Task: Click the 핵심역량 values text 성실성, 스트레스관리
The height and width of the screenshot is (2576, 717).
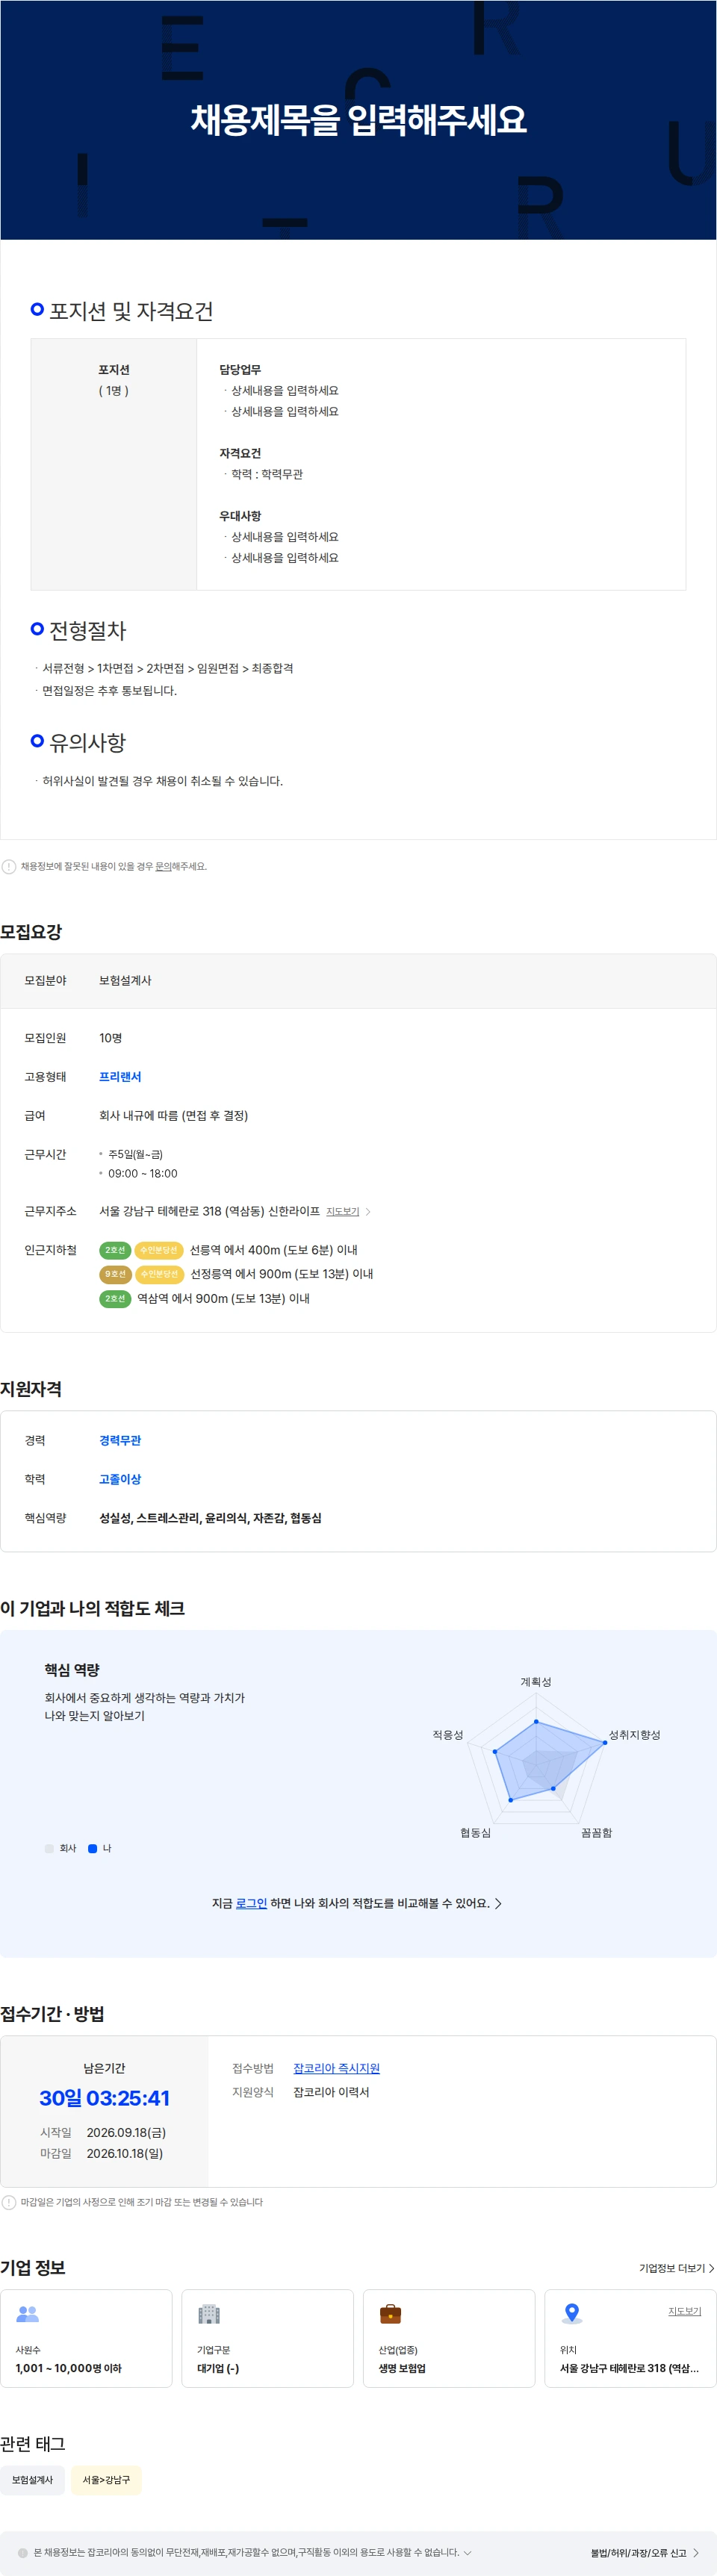Action: [x=210, y=1518]
